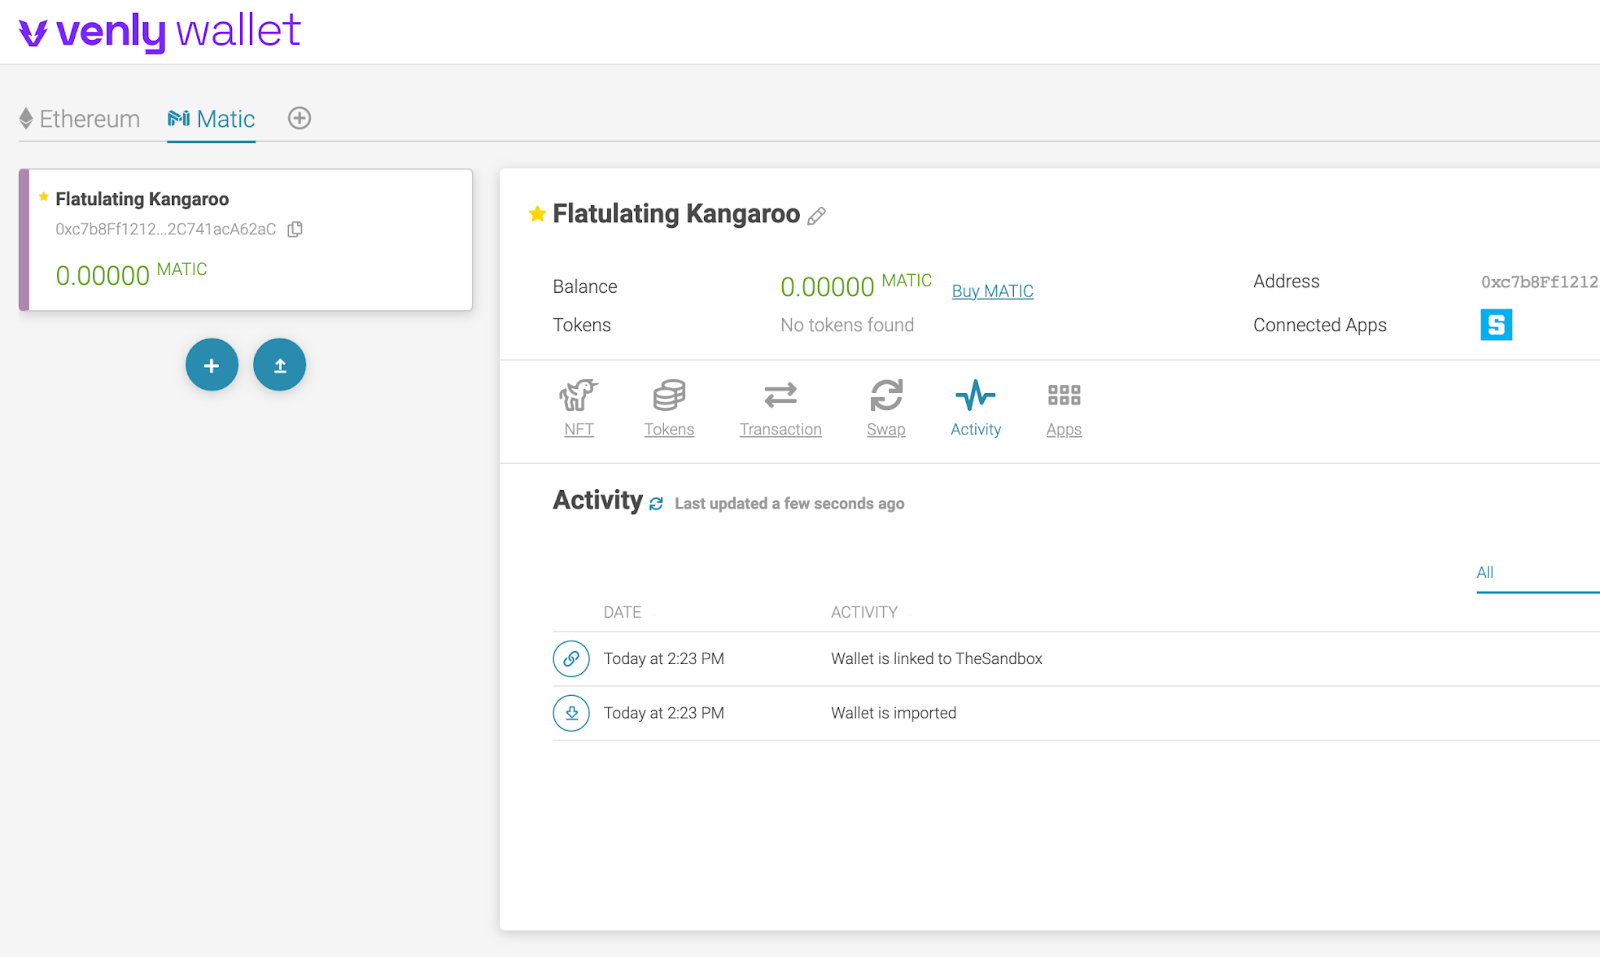
Task: Select the All activity filter tab
Action: tap(1485, 573)
